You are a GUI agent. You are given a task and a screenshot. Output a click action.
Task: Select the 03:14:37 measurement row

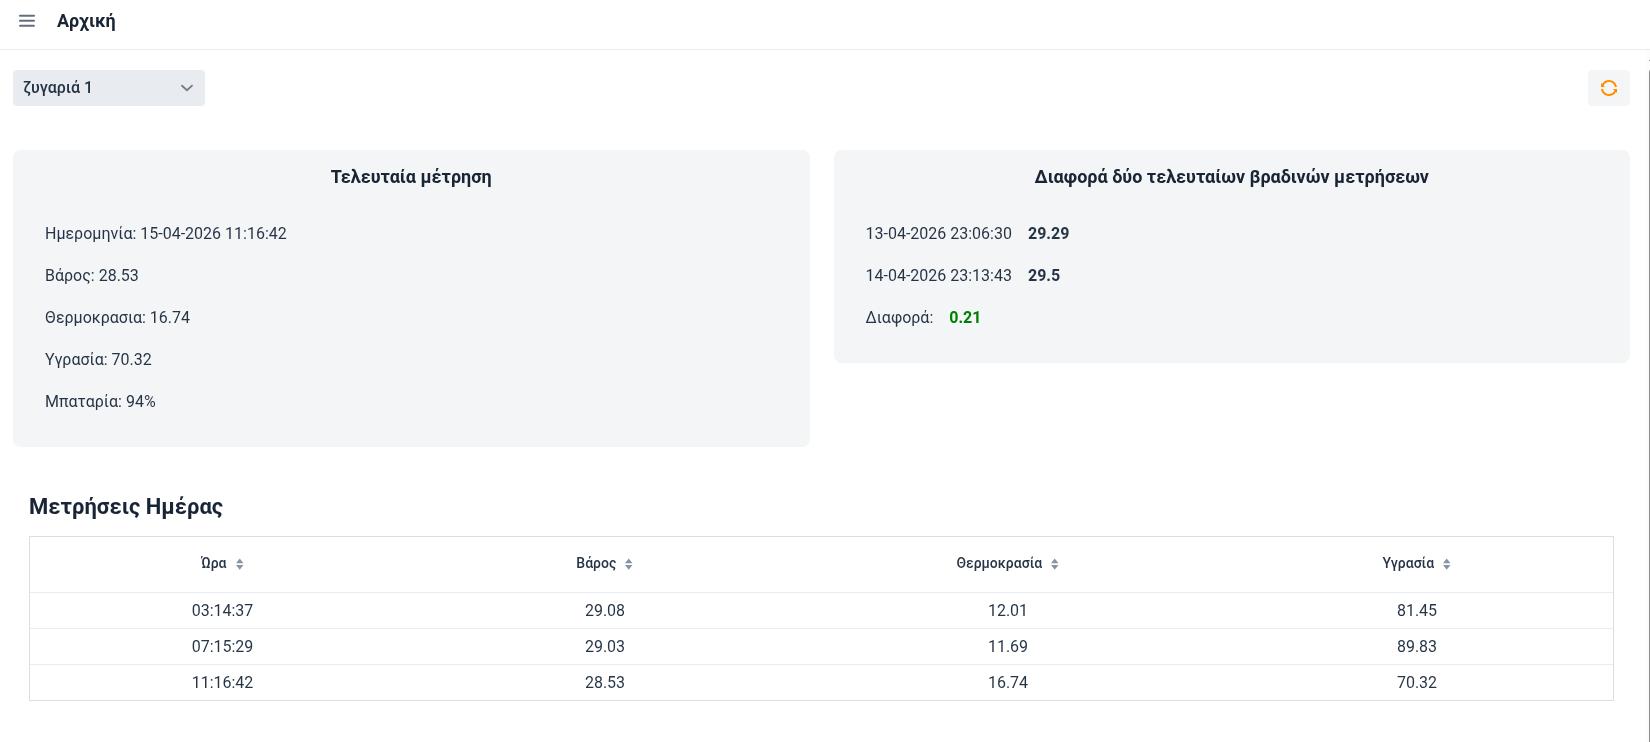pyautogui.click(x=222, y=610)
